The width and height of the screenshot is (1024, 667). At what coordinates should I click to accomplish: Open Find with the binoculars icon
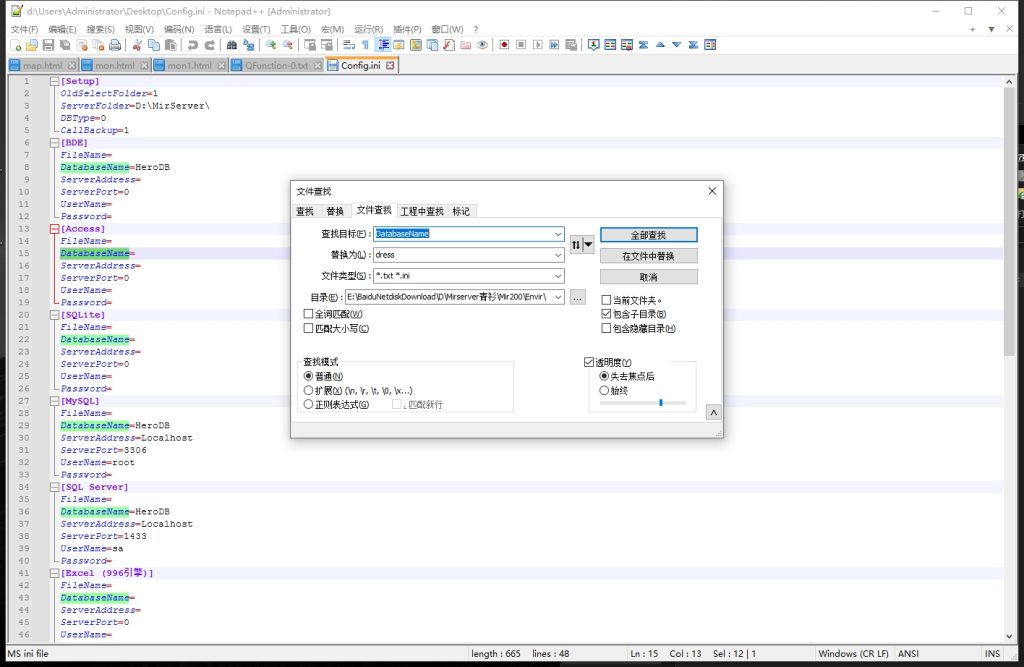click(232, 45)
